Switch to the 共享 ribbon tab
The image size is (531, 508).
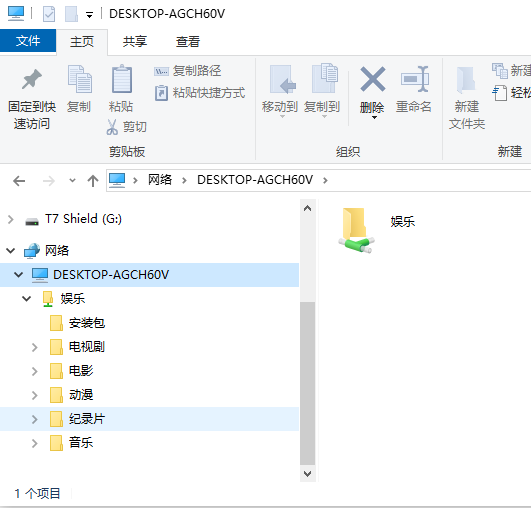[135, 42]
